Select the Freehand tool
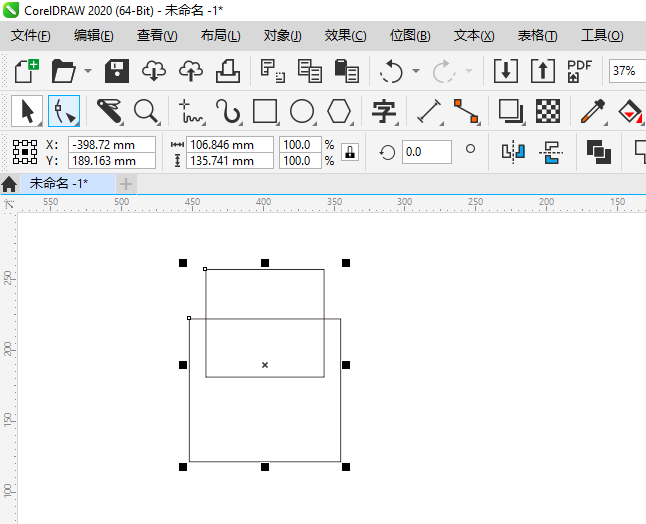The width and height of the screenshot is (646, 524). (191, 112)
